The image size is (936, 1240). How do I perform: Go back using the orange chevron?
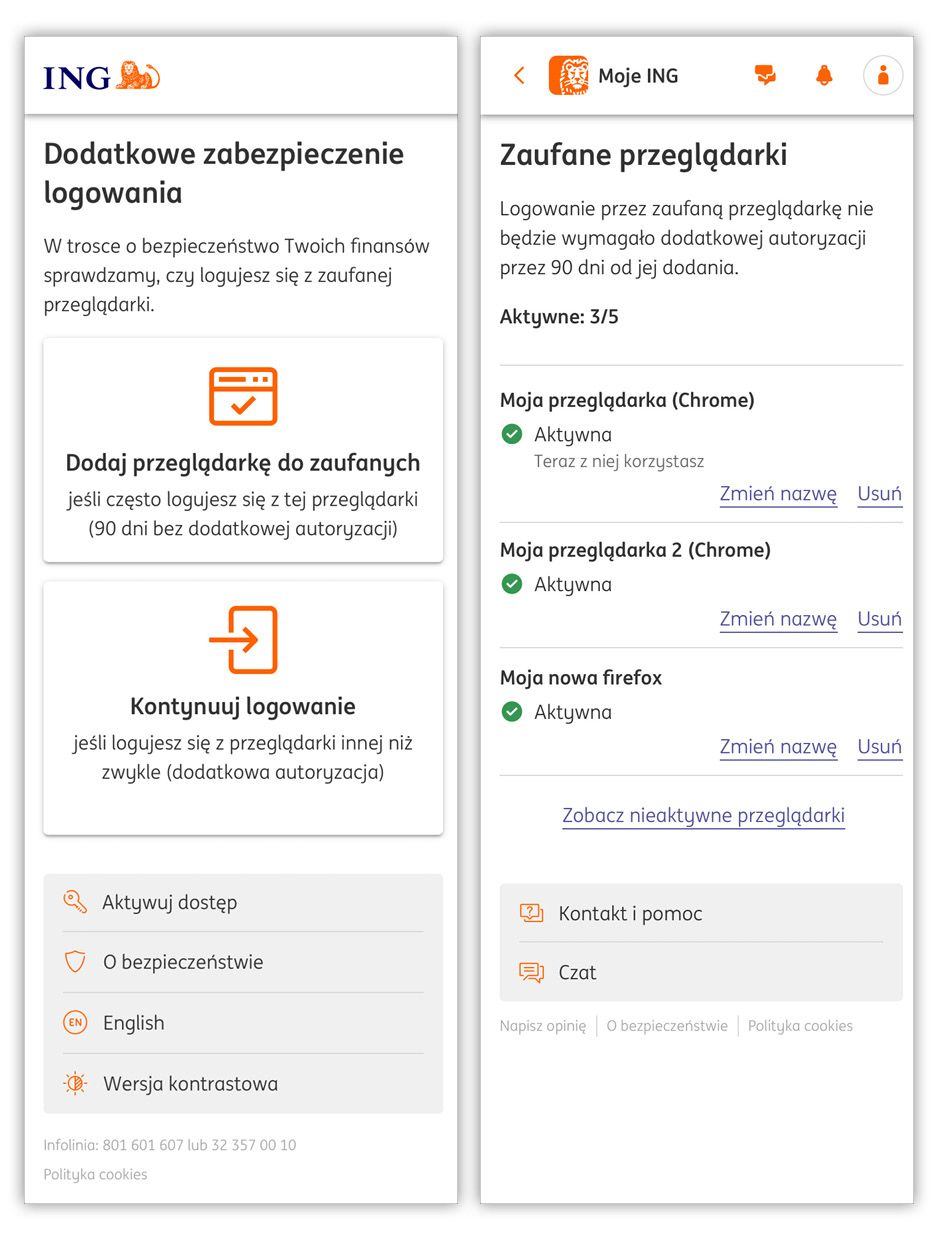[519, 75]
